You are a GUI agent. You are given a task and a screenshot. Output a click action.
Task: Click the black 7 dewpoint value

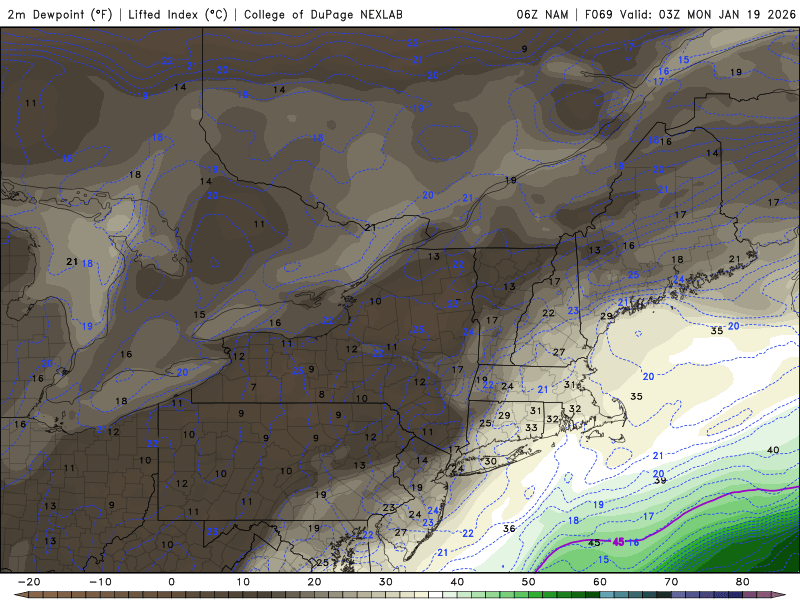[254, 387]
